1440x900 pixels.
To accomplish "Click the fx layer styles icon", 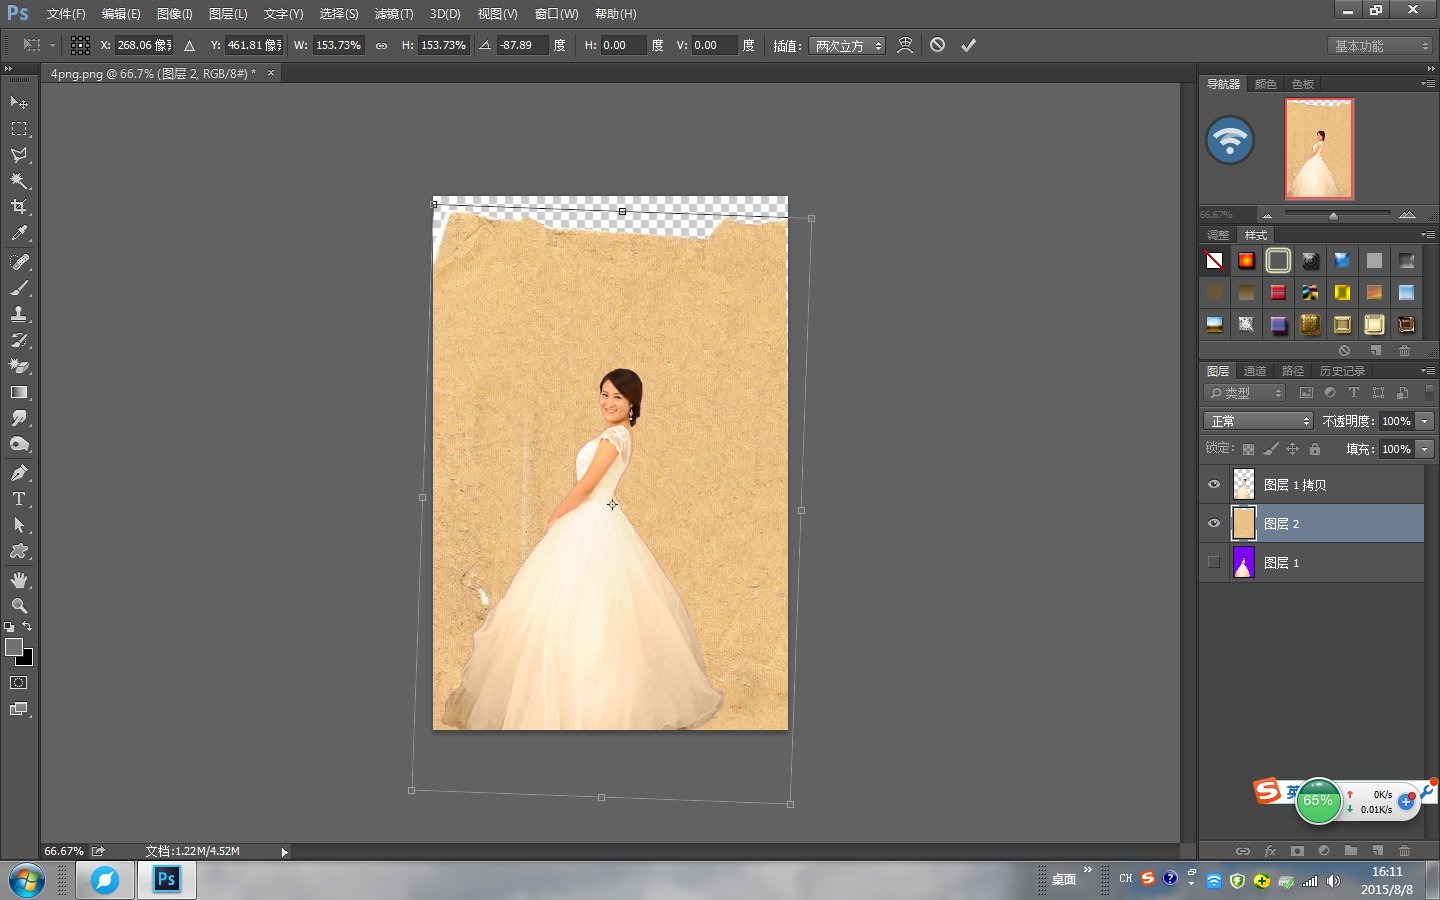I will pyautogui.click(x=1270, y=851).
